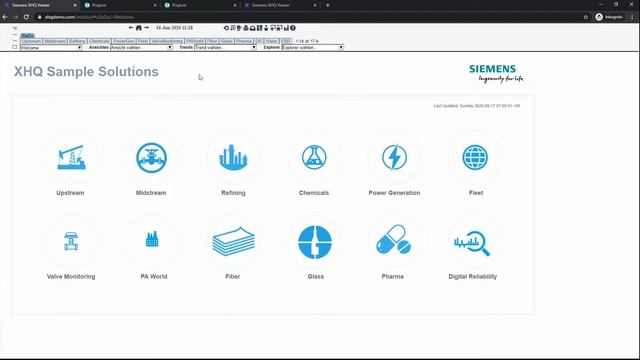The image size is (640, 360).
Task: Click the toolbar date and time display
Action: [x=174, y=28]
